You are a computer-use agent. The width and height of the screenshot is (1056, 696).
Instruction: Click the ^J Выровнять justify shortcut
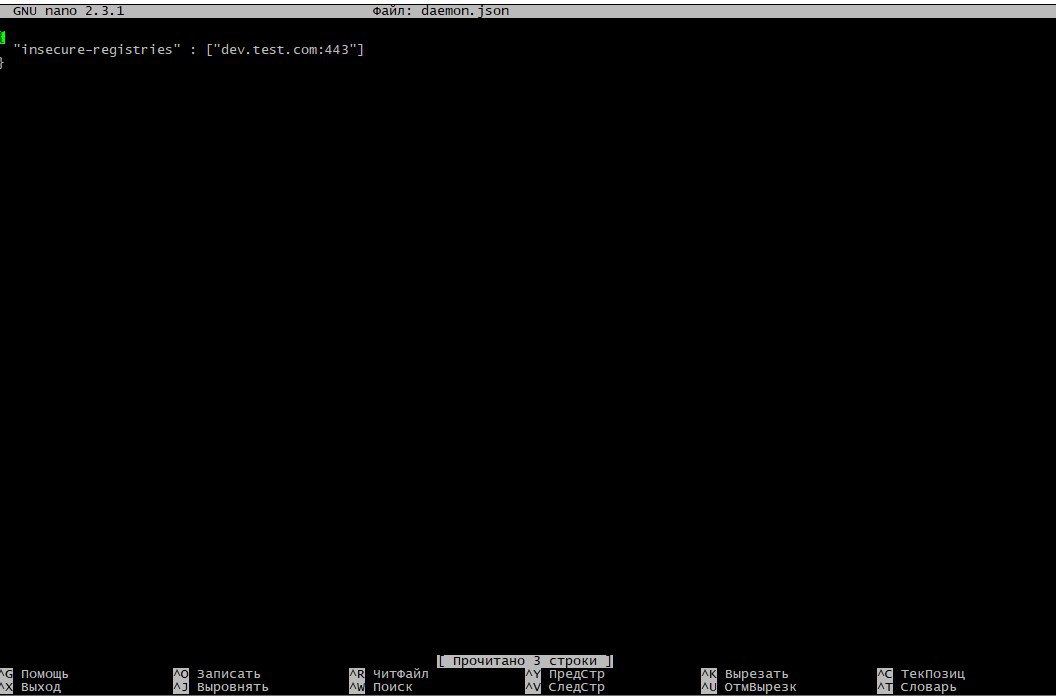[220, 687]
